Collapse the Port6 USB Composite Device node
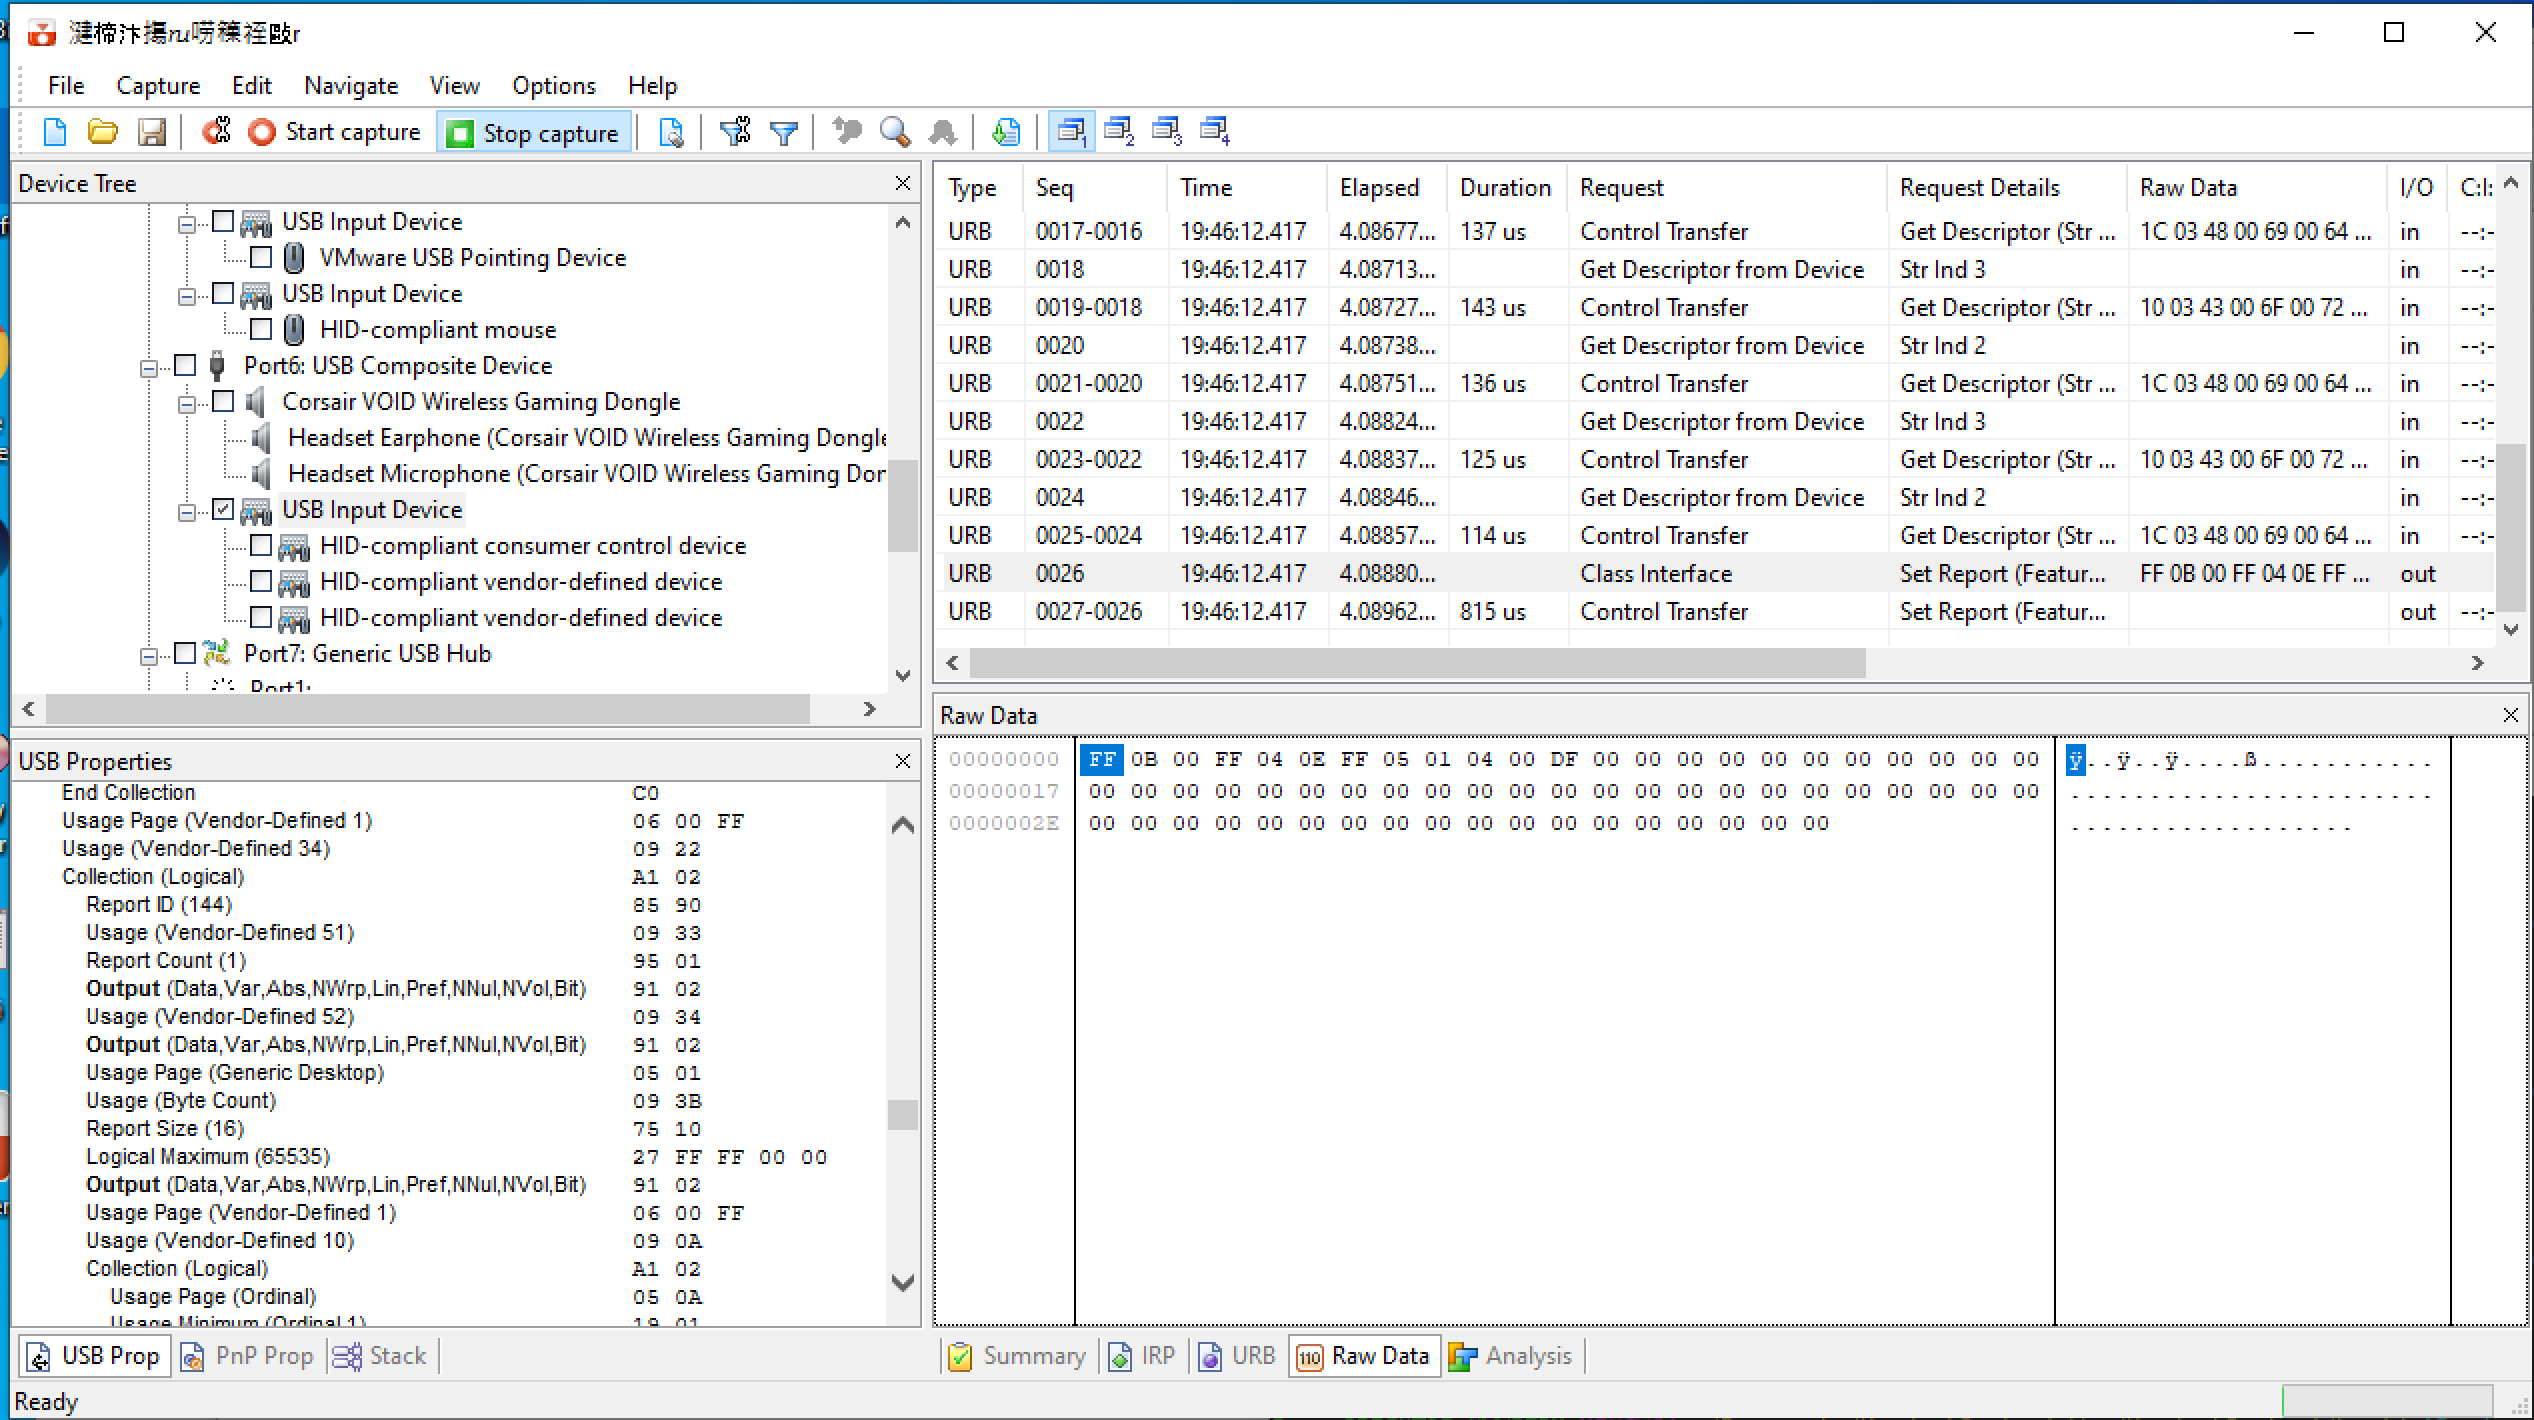This screenshot has width=2534, height=1420. coord(149,367)
